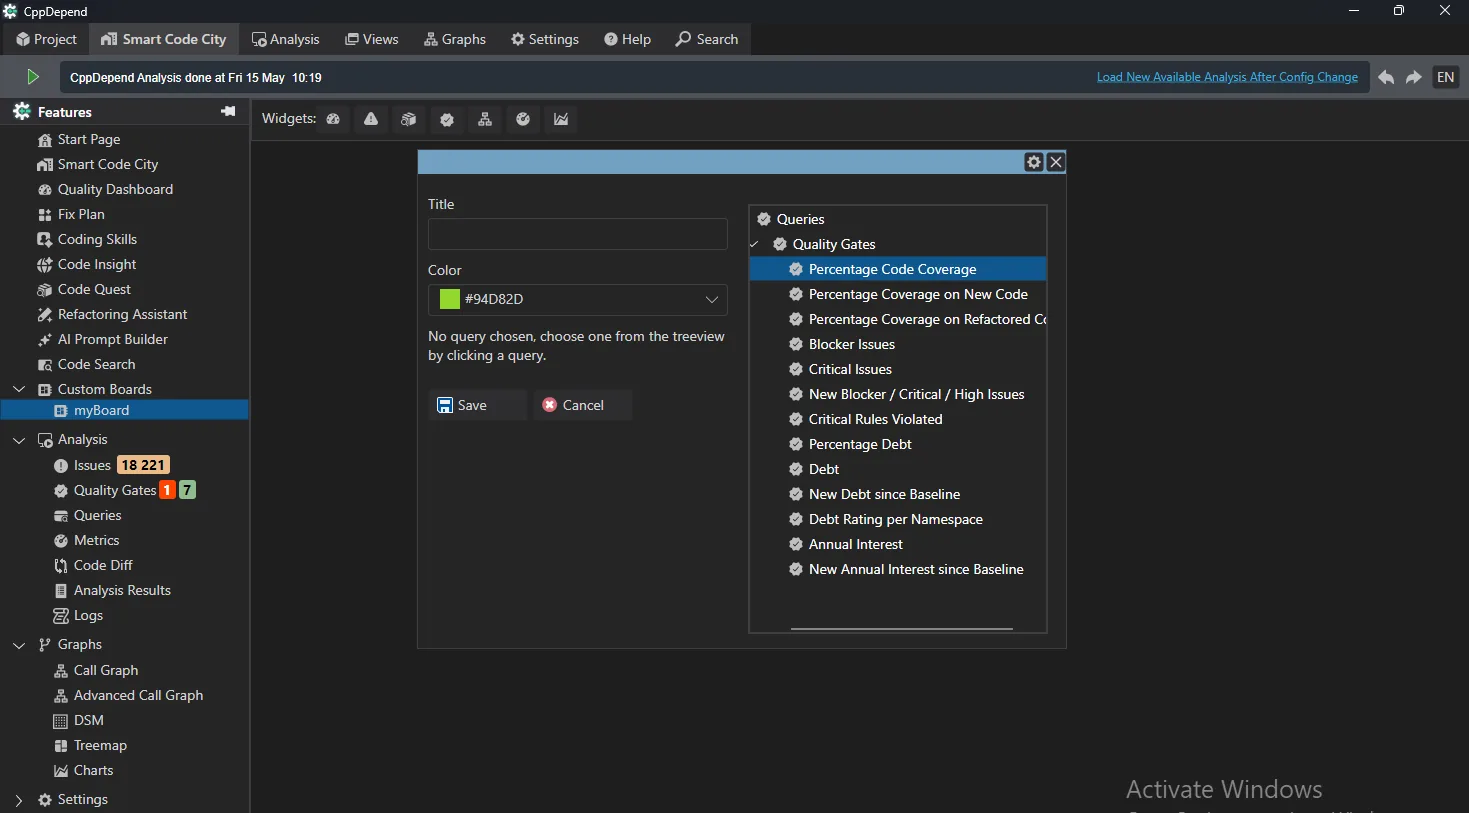Open the Color dropdown arrow
The height and width of the screenshot is (813, 1469).
point(712,299)
